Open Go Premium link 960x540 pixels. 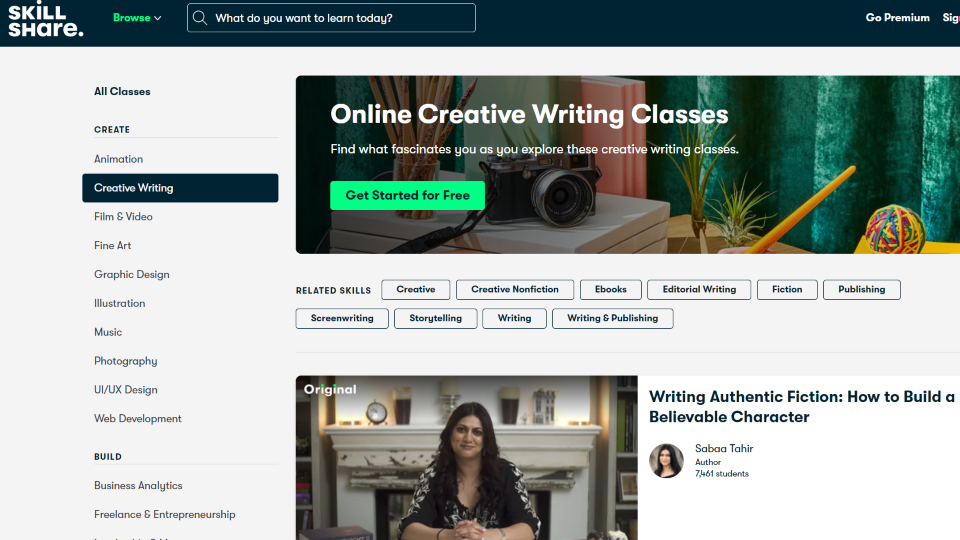[898, 18]
